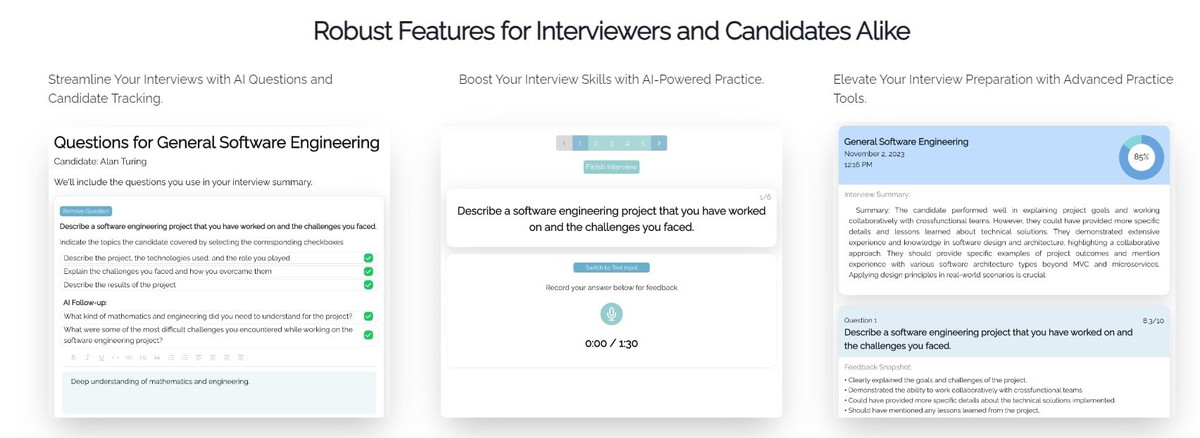Jump to question 3 in pagination
The height and width of the screenshot is (438, 1200).
[612, 143]
